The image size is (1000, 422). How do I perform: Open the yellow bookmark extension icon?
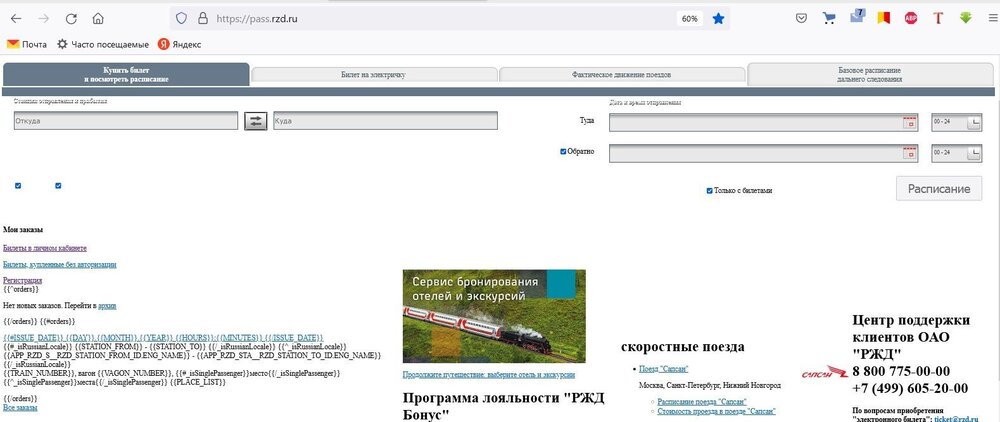pyautogui.click(x=883, y=18)
